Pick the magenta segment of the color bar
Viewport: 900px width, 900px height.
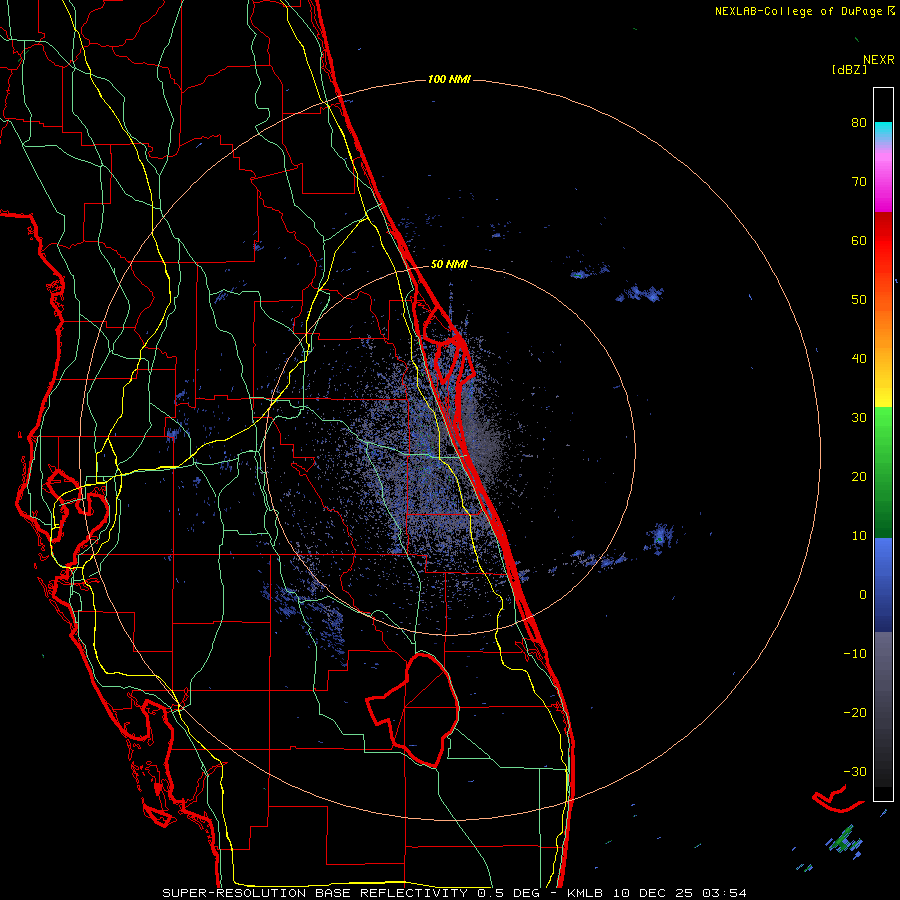883,184
